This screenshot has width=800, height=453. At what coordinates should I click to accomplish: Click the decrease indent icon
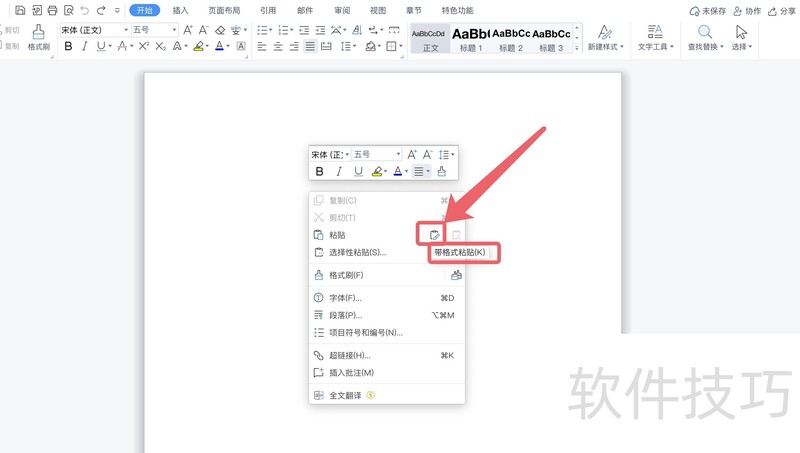coord(304,30)
